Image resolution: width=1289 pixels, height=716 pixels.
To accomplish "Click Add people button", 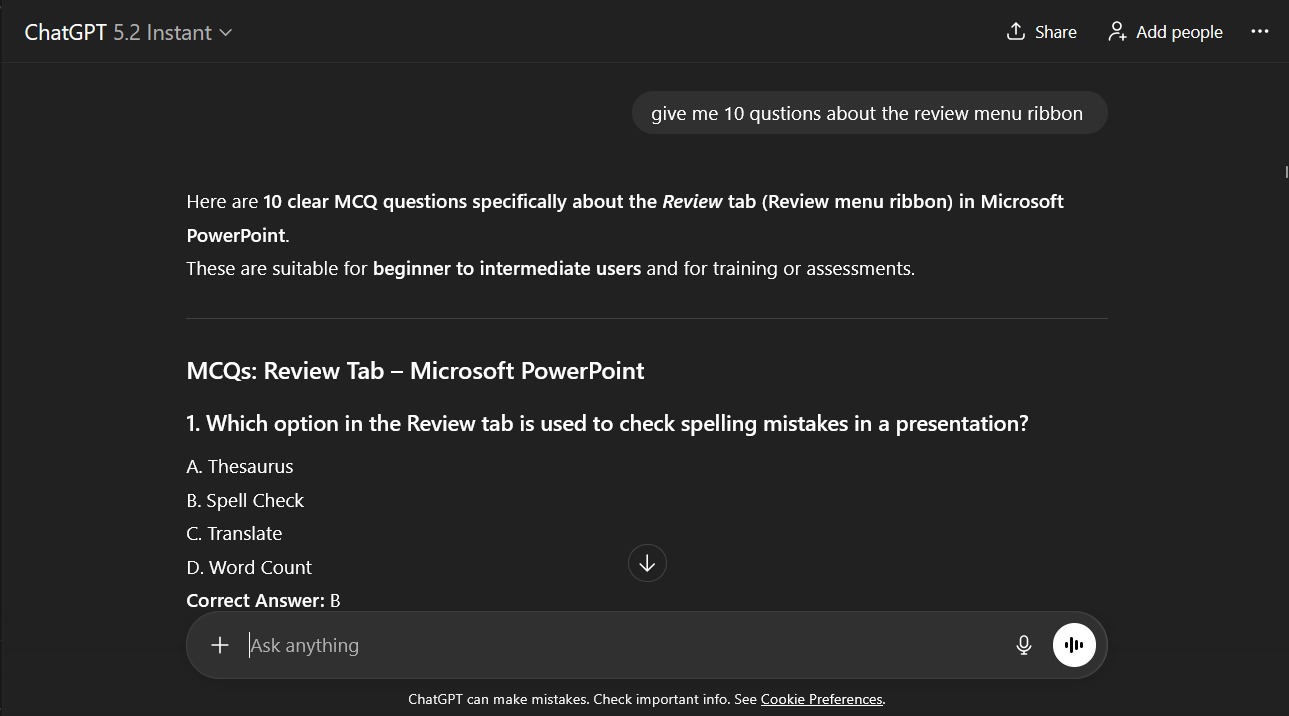I will click(1165, 32).
